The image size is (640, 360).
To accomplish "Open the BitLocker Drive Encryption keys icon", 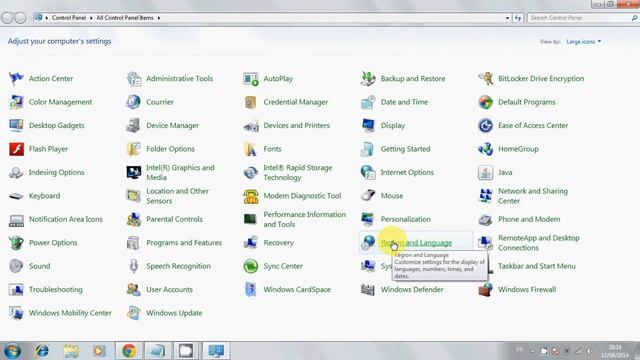I will pyautogui.click(x=486, y=78).
